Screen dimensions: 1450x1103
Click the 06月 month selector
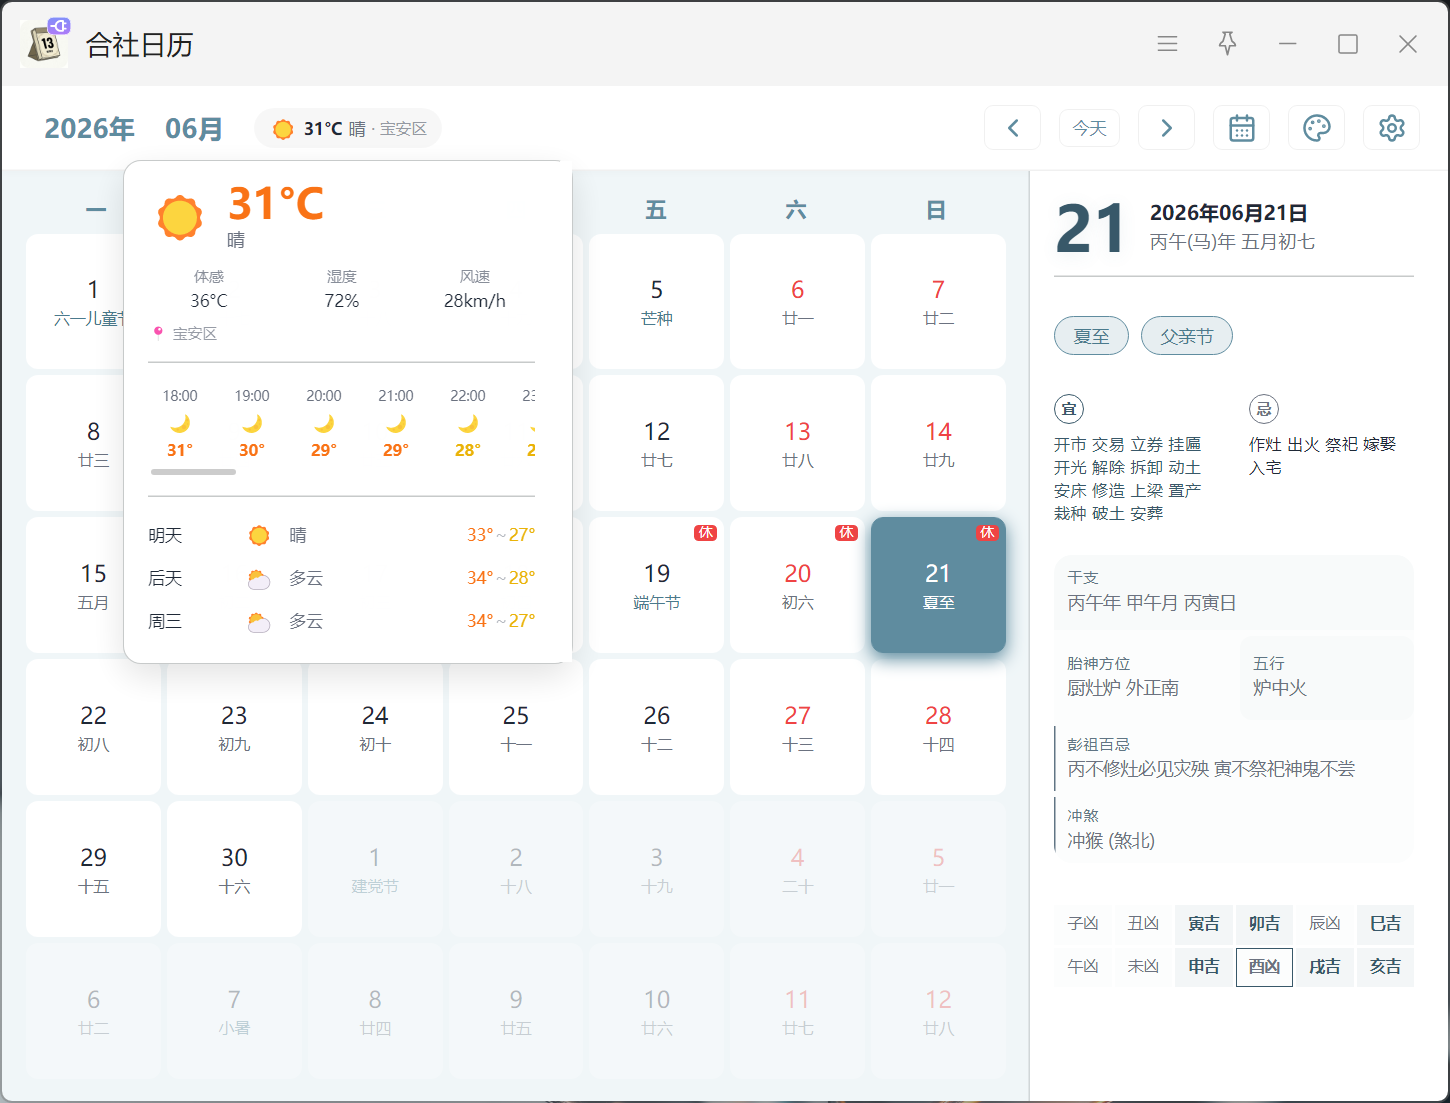pos(194,129)
